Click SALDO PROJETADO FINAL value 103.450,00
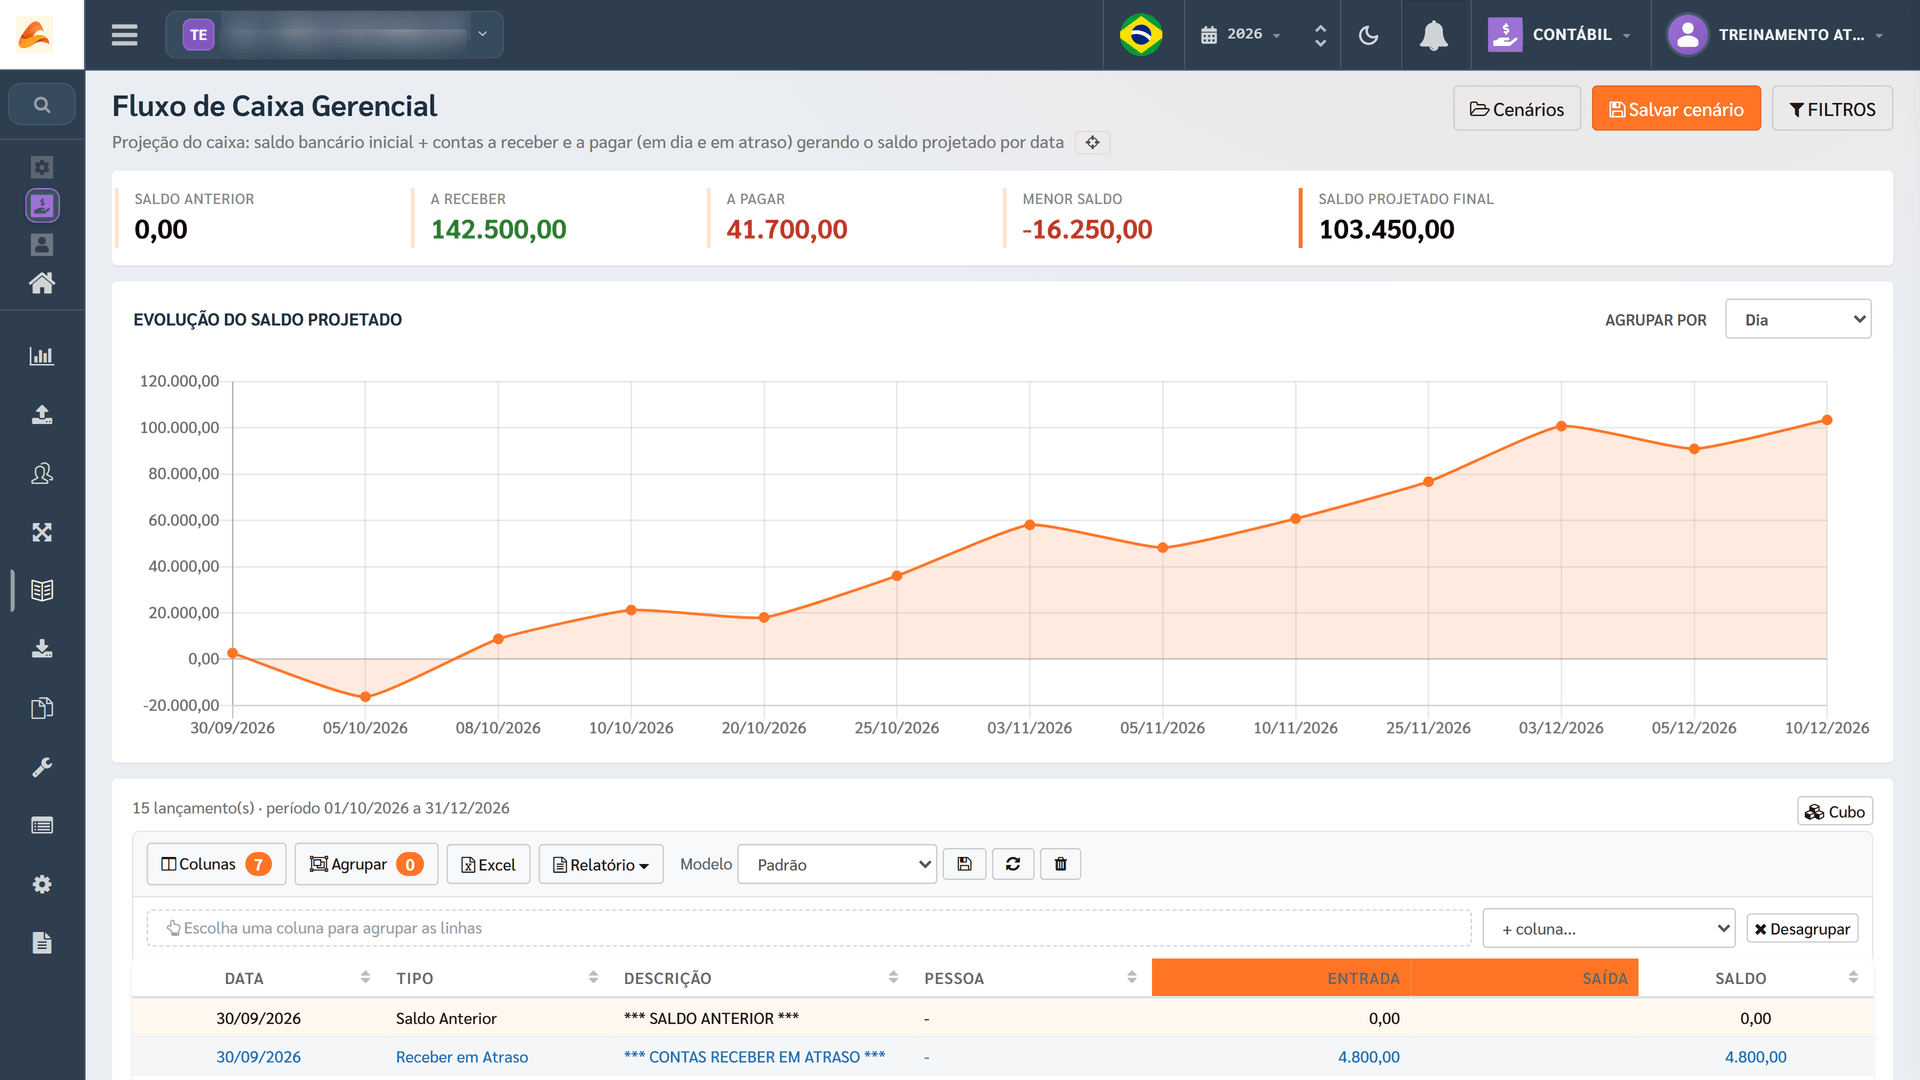This screenshot has width=1920, height=1080. click(1386, 229)
